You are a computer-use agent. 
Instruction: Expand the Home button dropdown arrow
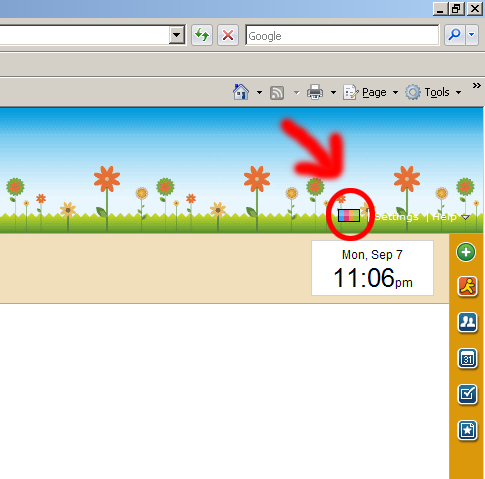259,92
